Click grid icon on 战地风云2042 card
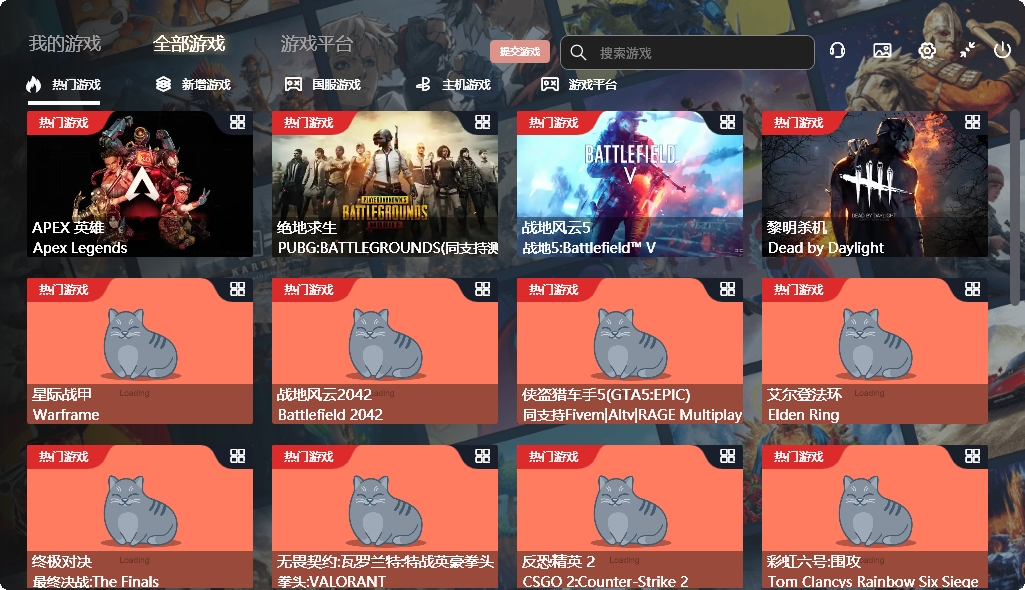 coord(482,289)
